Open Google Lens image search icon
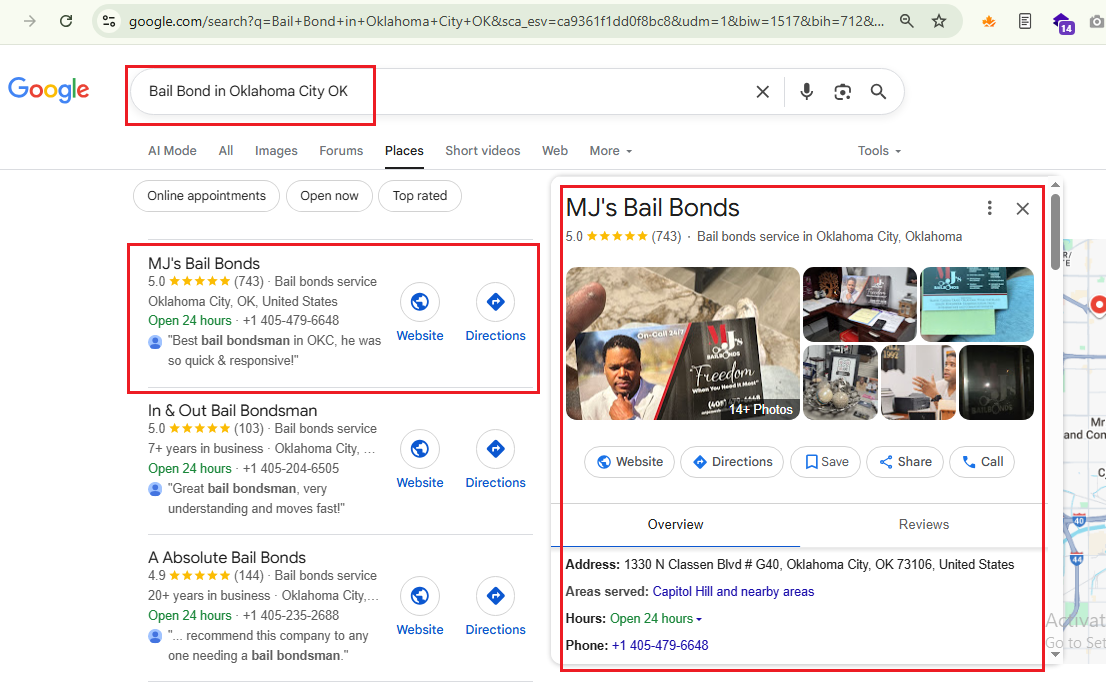The height and width of the screenshot is (683, 1106). (x=843, y=92)
